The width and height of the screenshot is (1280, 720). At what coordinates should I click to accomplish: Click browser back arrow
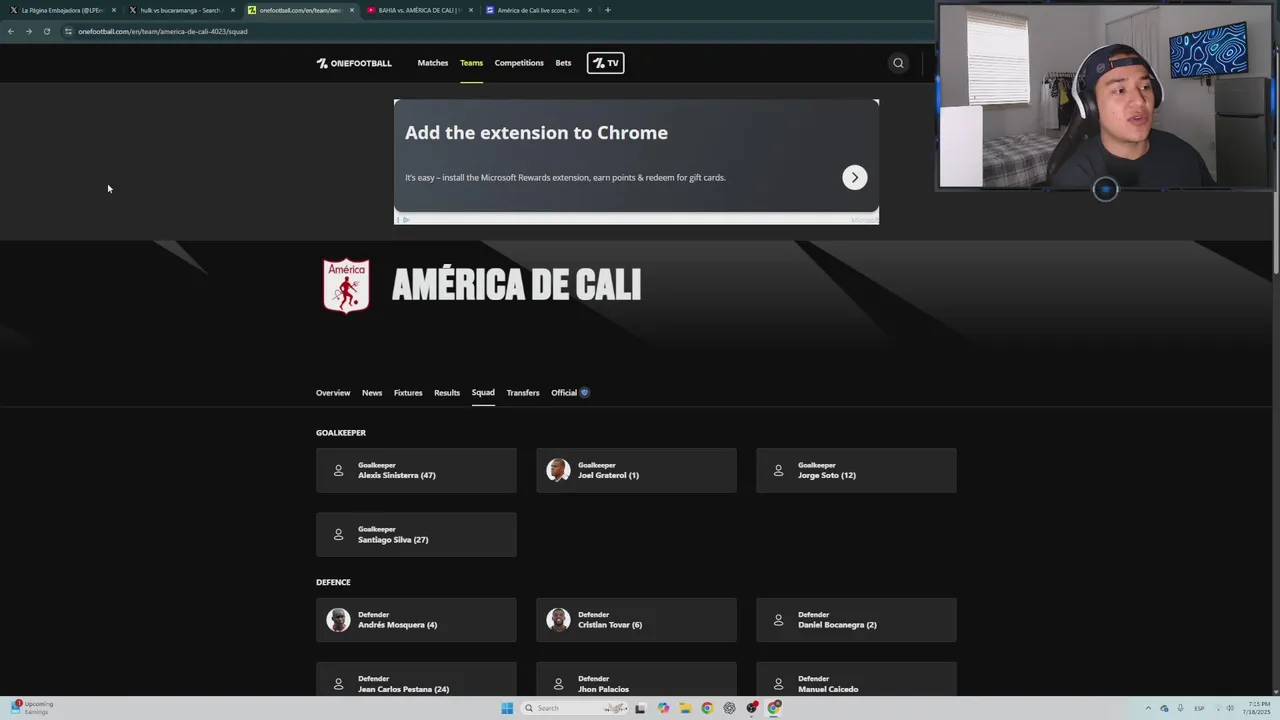click(11, 31)
